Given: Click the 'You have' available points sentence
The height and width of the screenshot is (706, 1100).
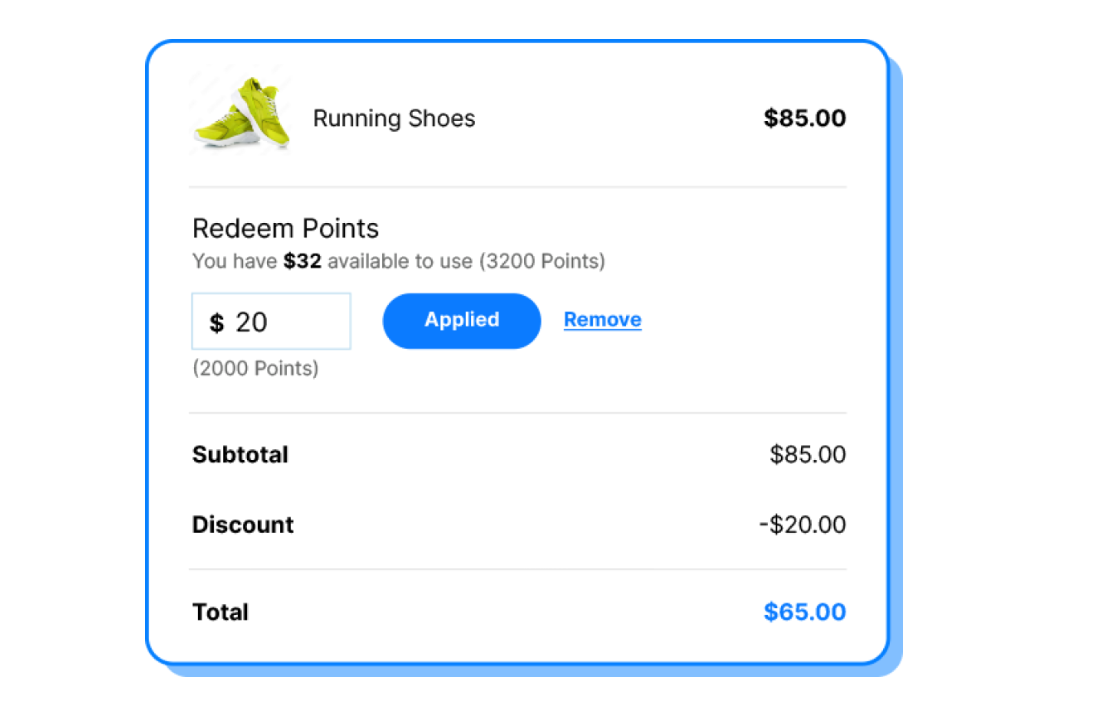Looking at the screenshot, I should click(398, 261).
